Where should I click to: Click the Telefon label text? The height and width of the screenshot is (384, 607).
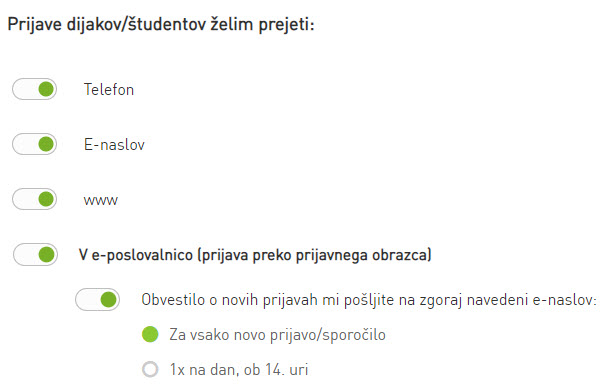tap(109, 89)
